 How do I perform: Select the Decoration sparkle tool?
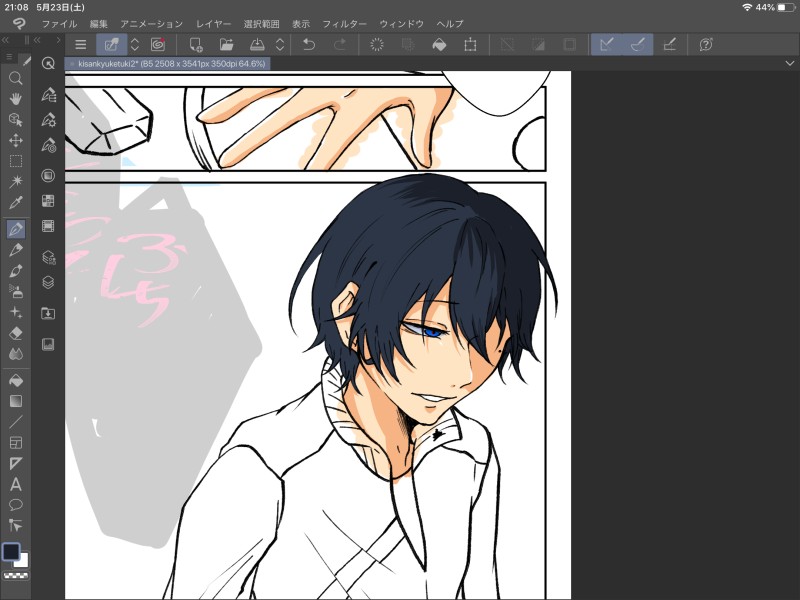pyautogui.click(x=16, y=312)
